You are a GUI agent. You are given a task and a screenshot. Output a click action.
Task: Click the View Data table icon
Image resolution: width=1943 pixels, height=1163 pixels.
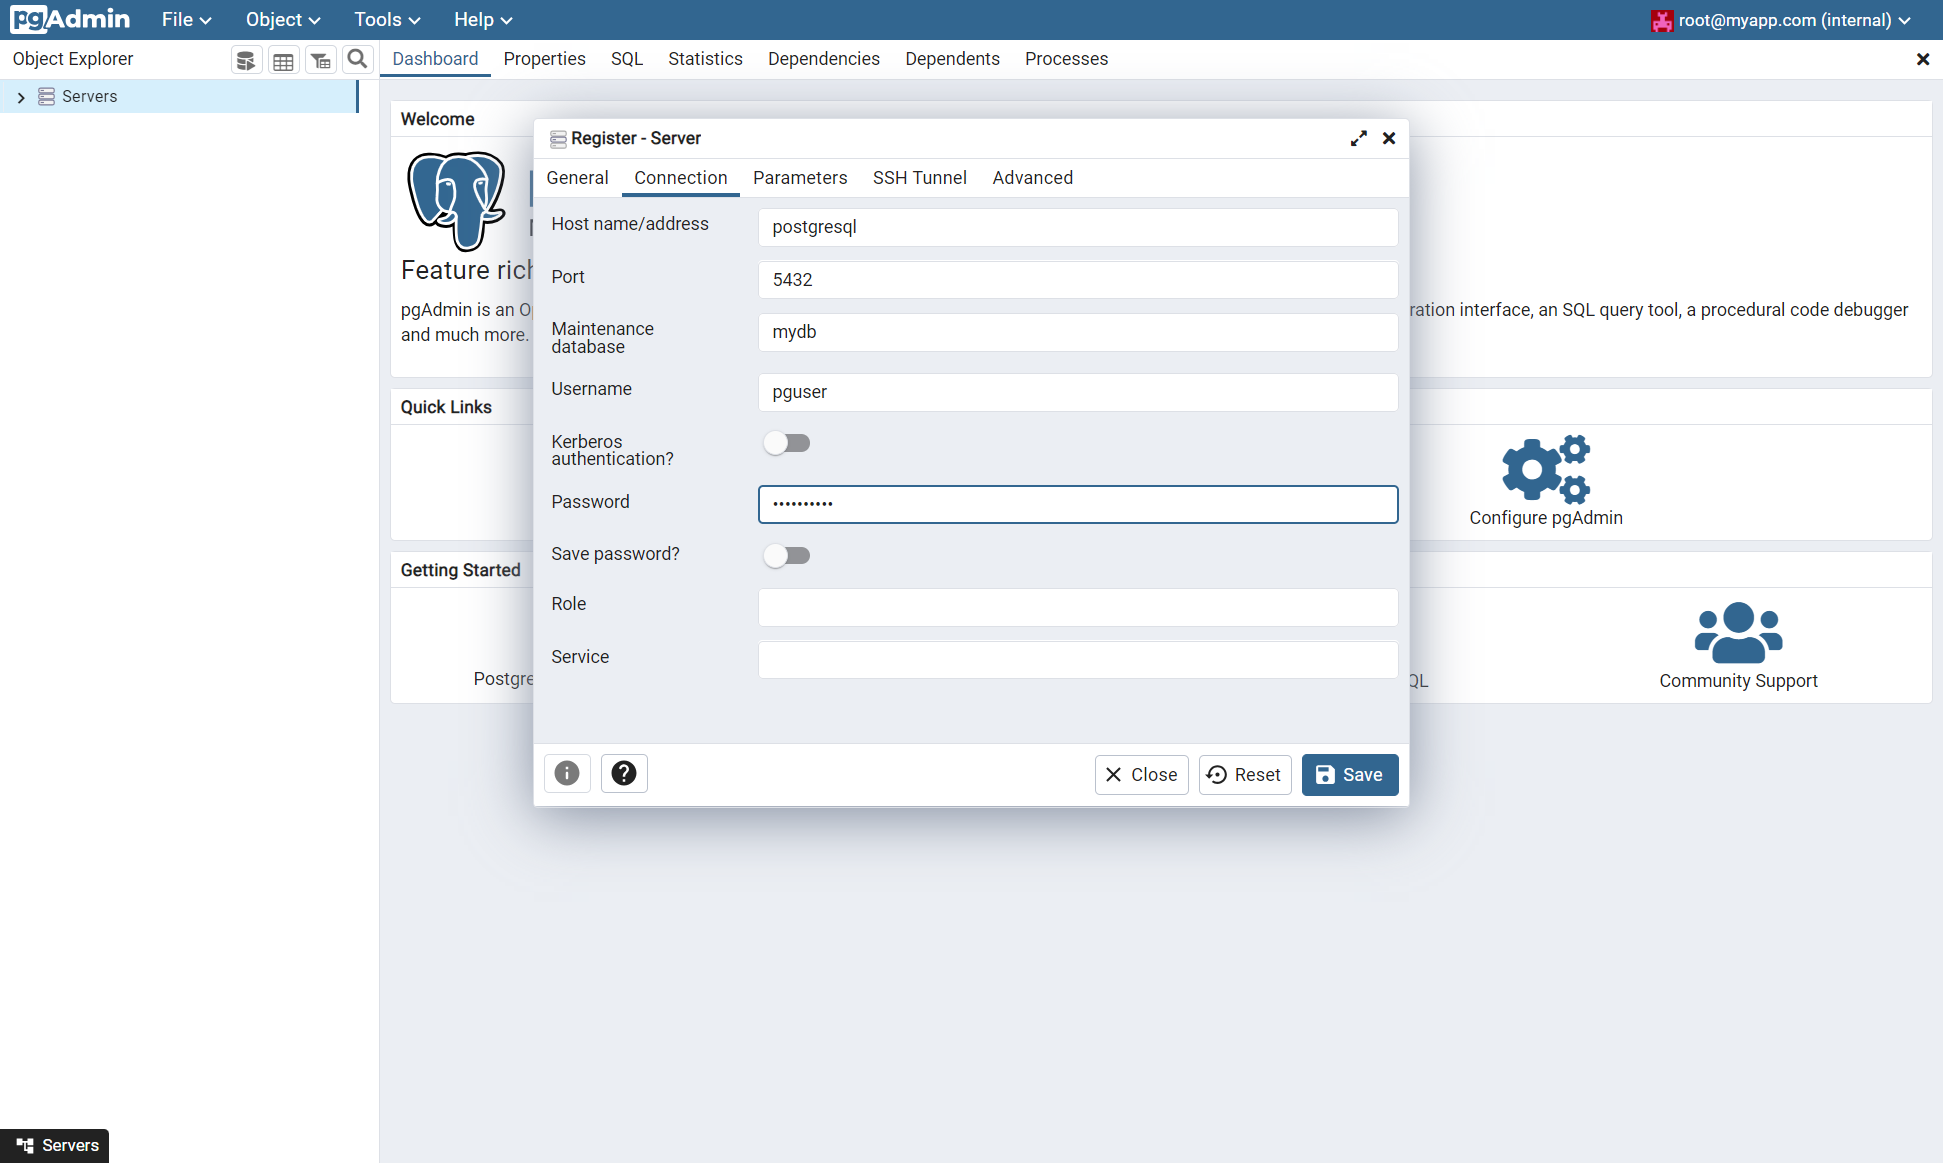pos(283,60)
